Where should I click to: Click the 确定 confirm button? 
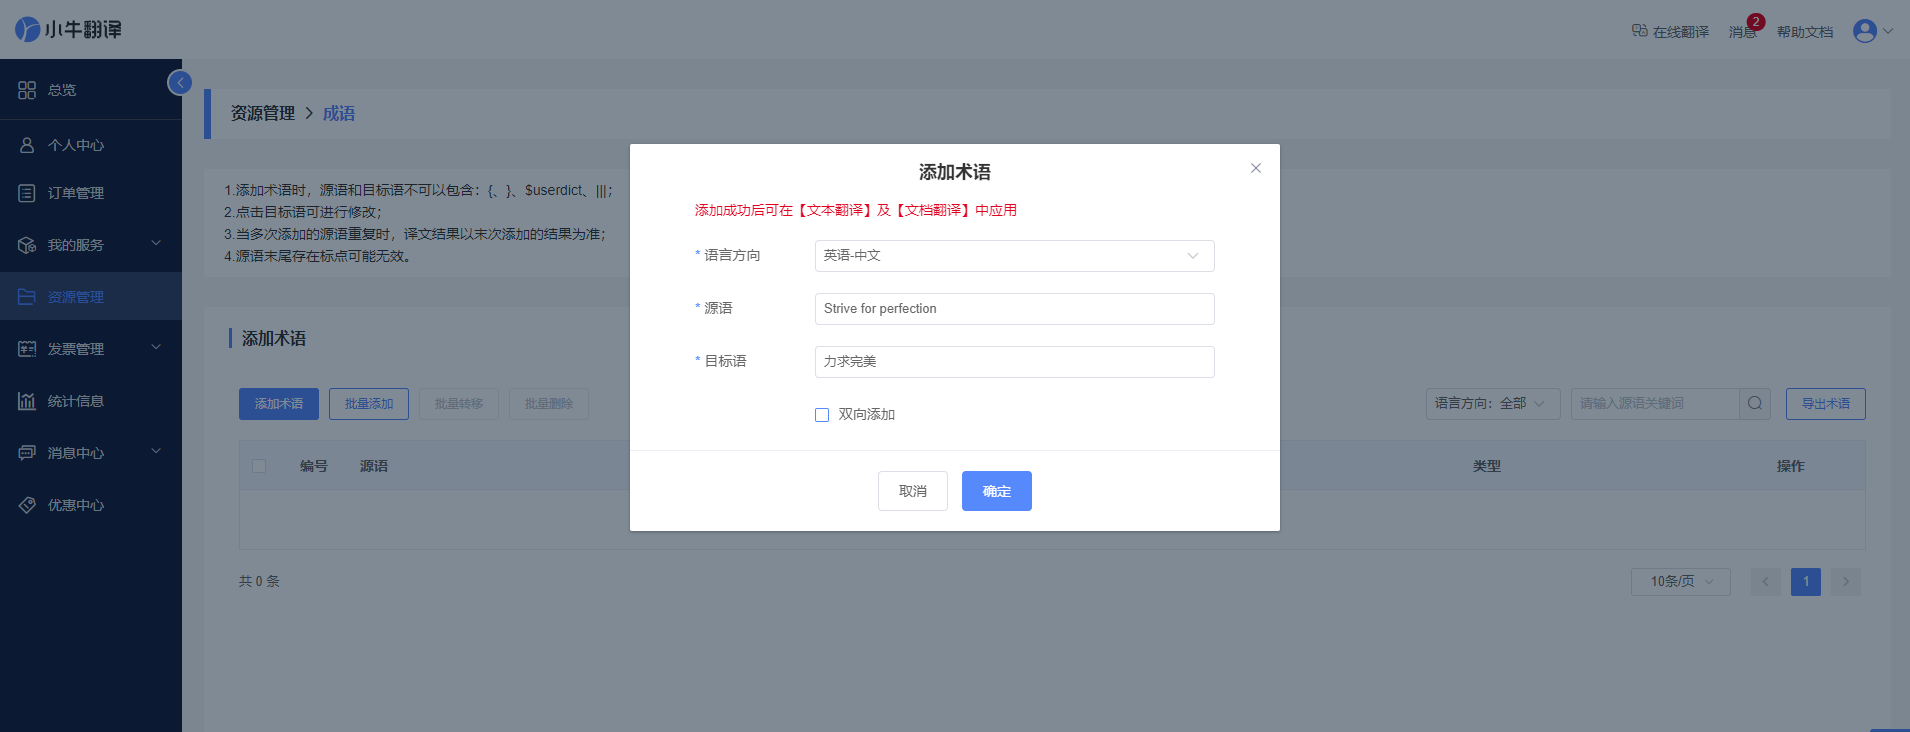(996, 491)
